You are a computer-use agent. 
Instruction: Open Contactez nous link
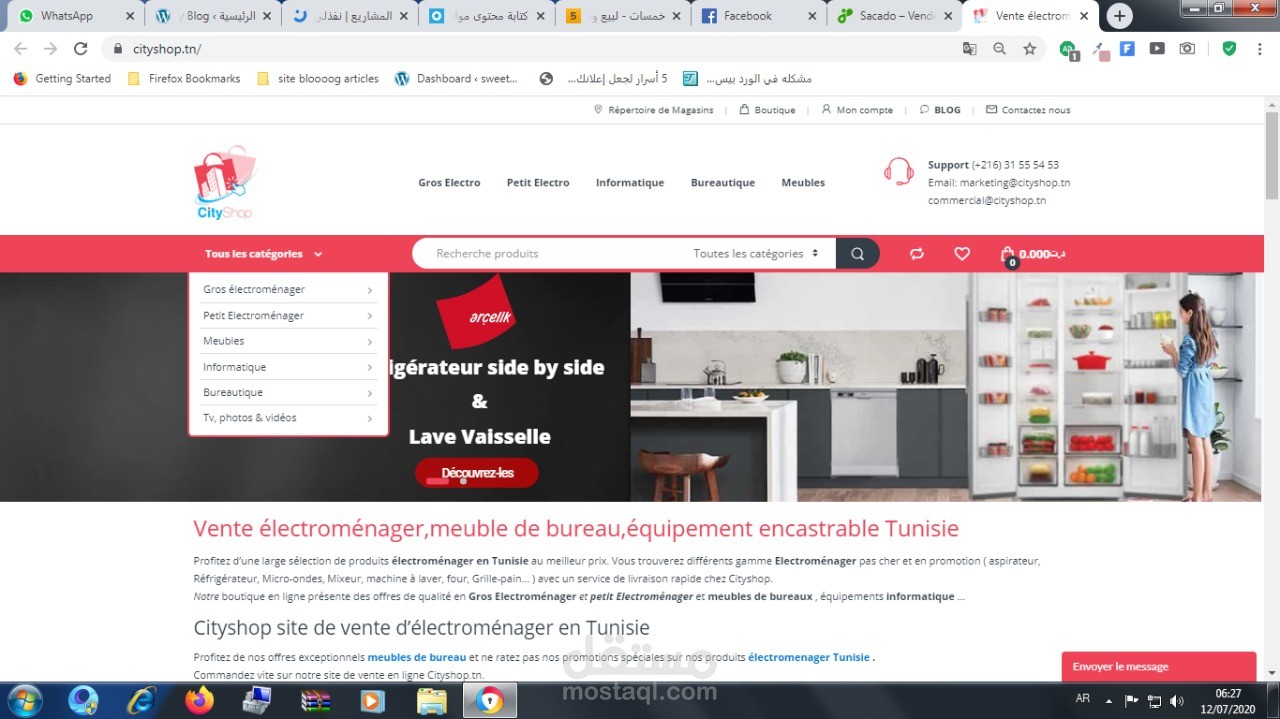coord(1028,110)
